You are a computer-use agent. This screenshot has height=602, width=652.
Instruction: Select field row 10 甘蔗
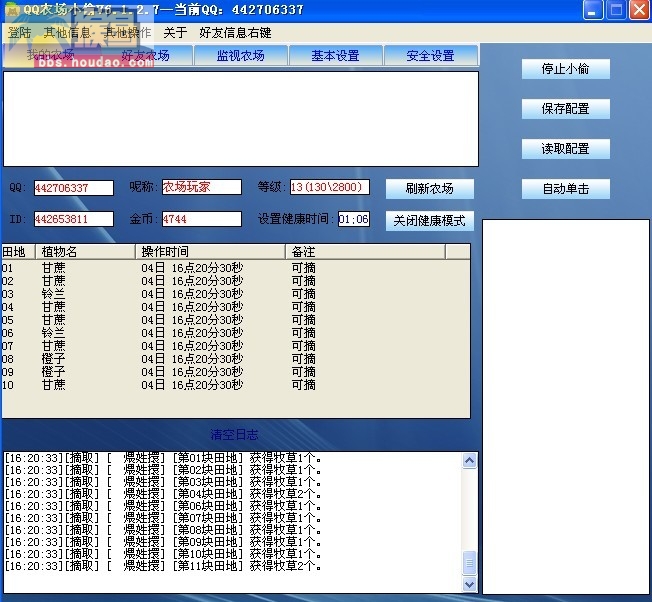[x=236, y=385]
